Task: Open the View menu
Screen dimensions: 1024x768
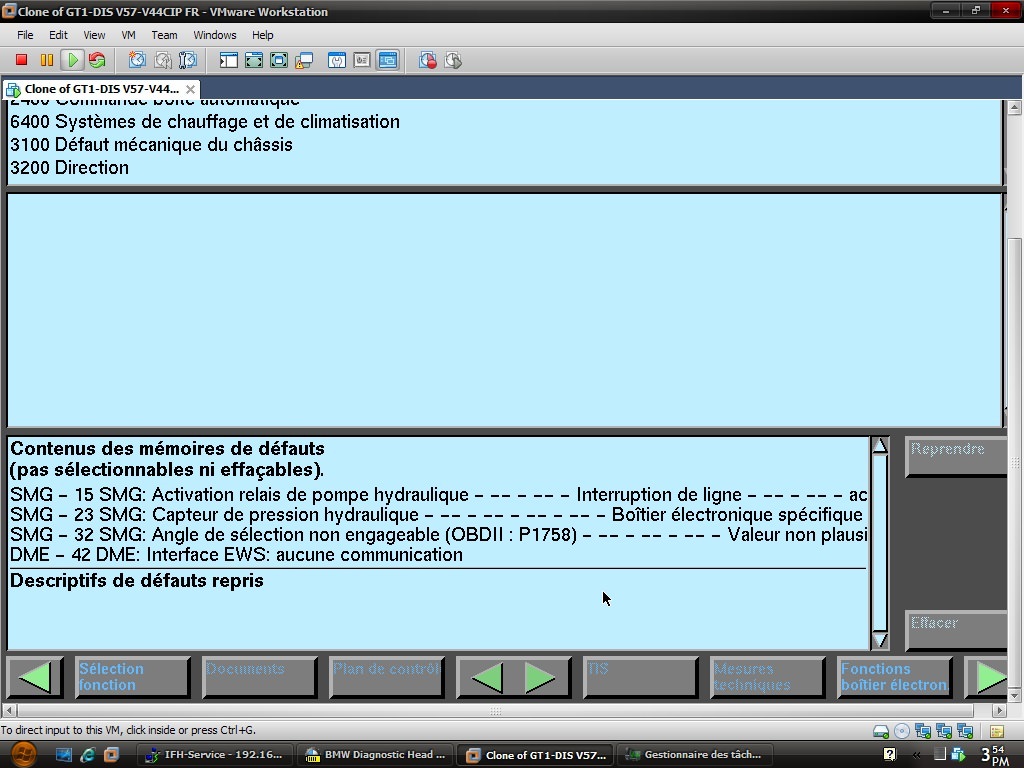Action: tap(94, 35)
